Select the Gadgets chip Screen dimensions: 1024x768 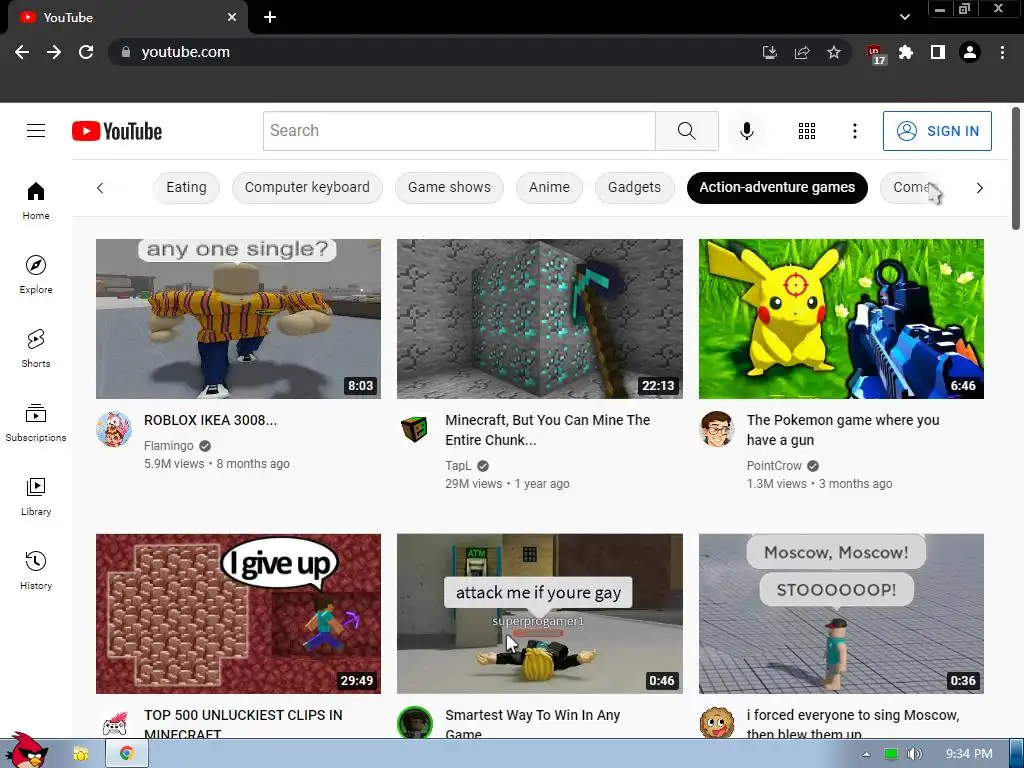pyautogui.click(x=634, y=187)
